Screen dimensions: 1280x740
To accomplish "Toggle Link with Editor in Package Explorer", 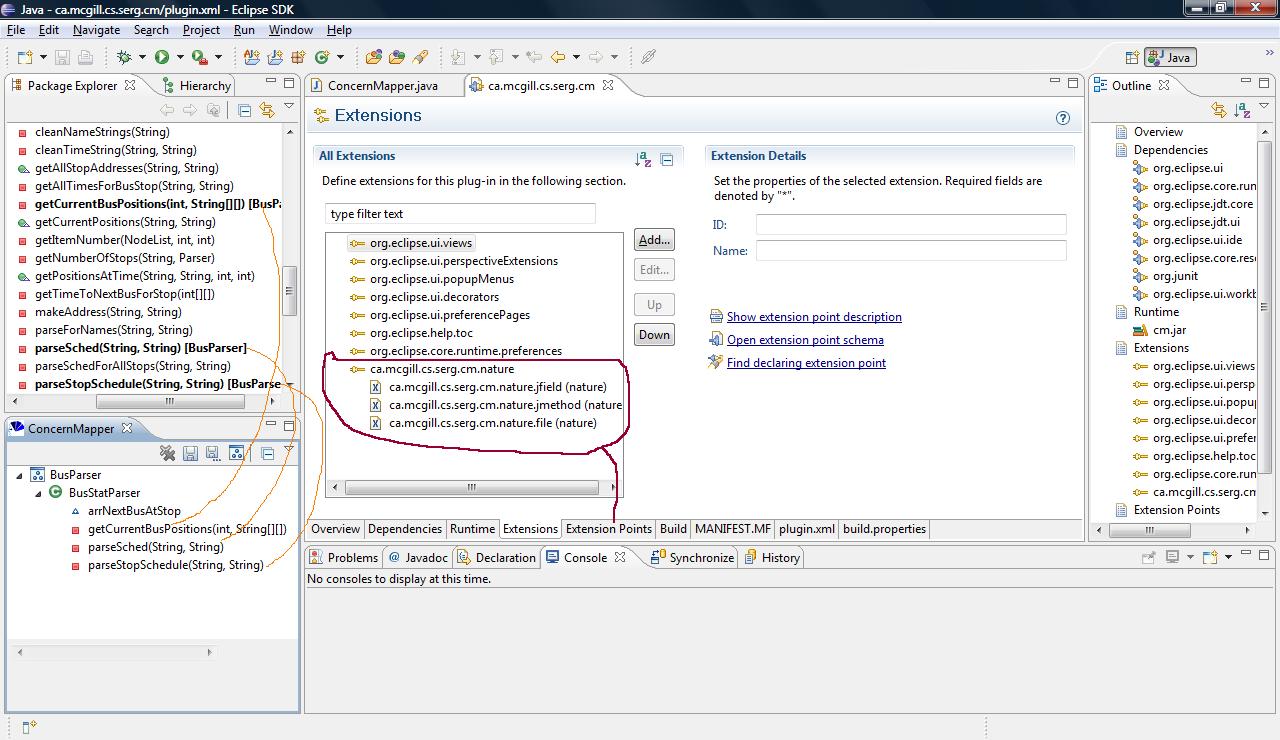I will (266, 110).
